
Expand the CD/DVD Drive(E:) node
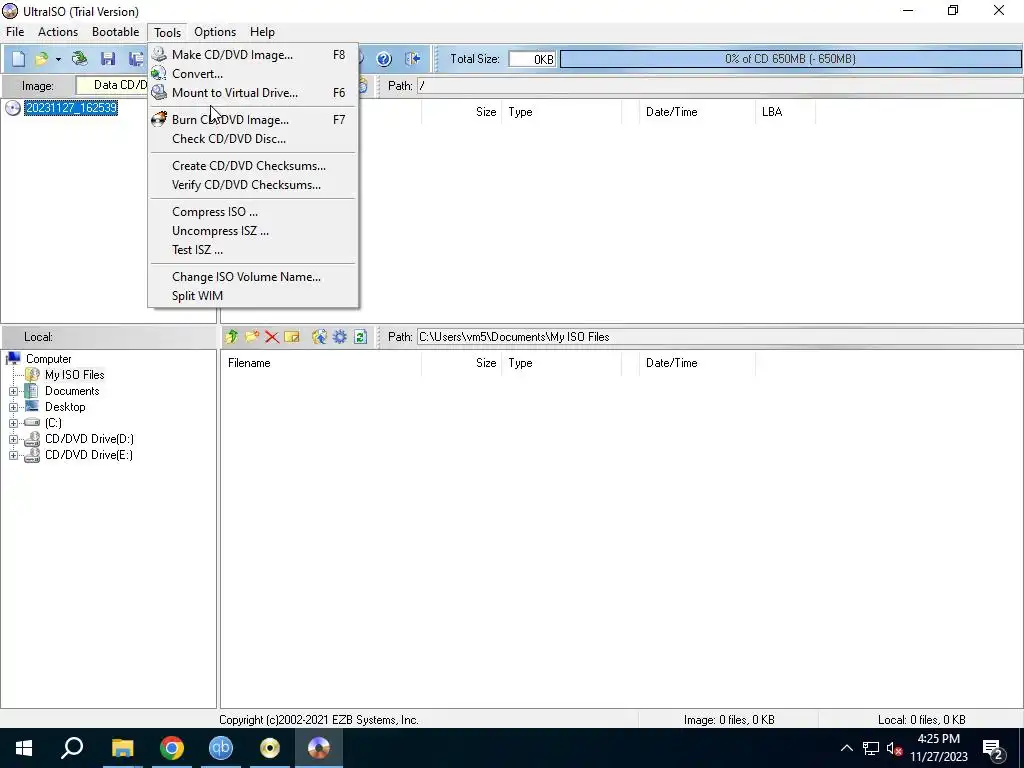pyautogui.click(x=13, y=455)
